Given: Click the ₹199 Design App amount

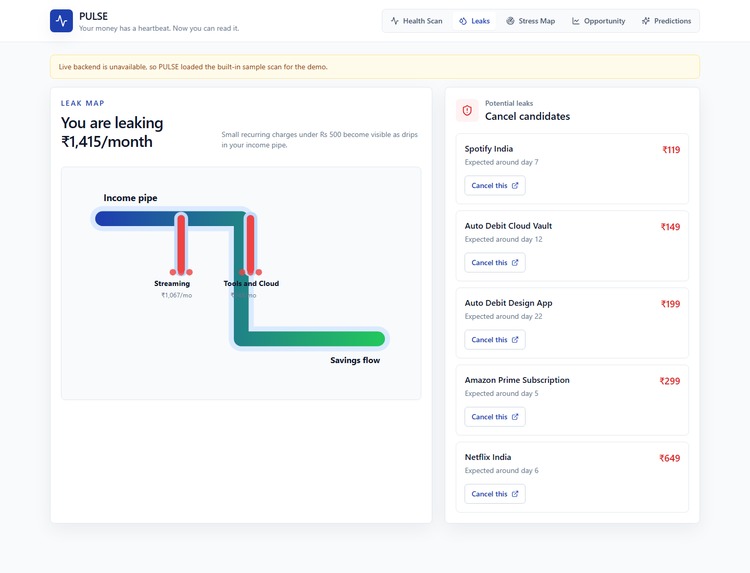Looking at the screenshot, I should (x=670, y=304).
